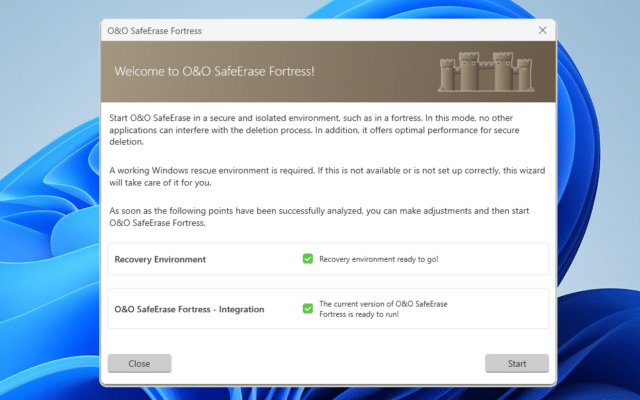Screen dimensions: 640x400
Task: Click 'Recovery environment ready to go!' status text
Action: point(379,259)
